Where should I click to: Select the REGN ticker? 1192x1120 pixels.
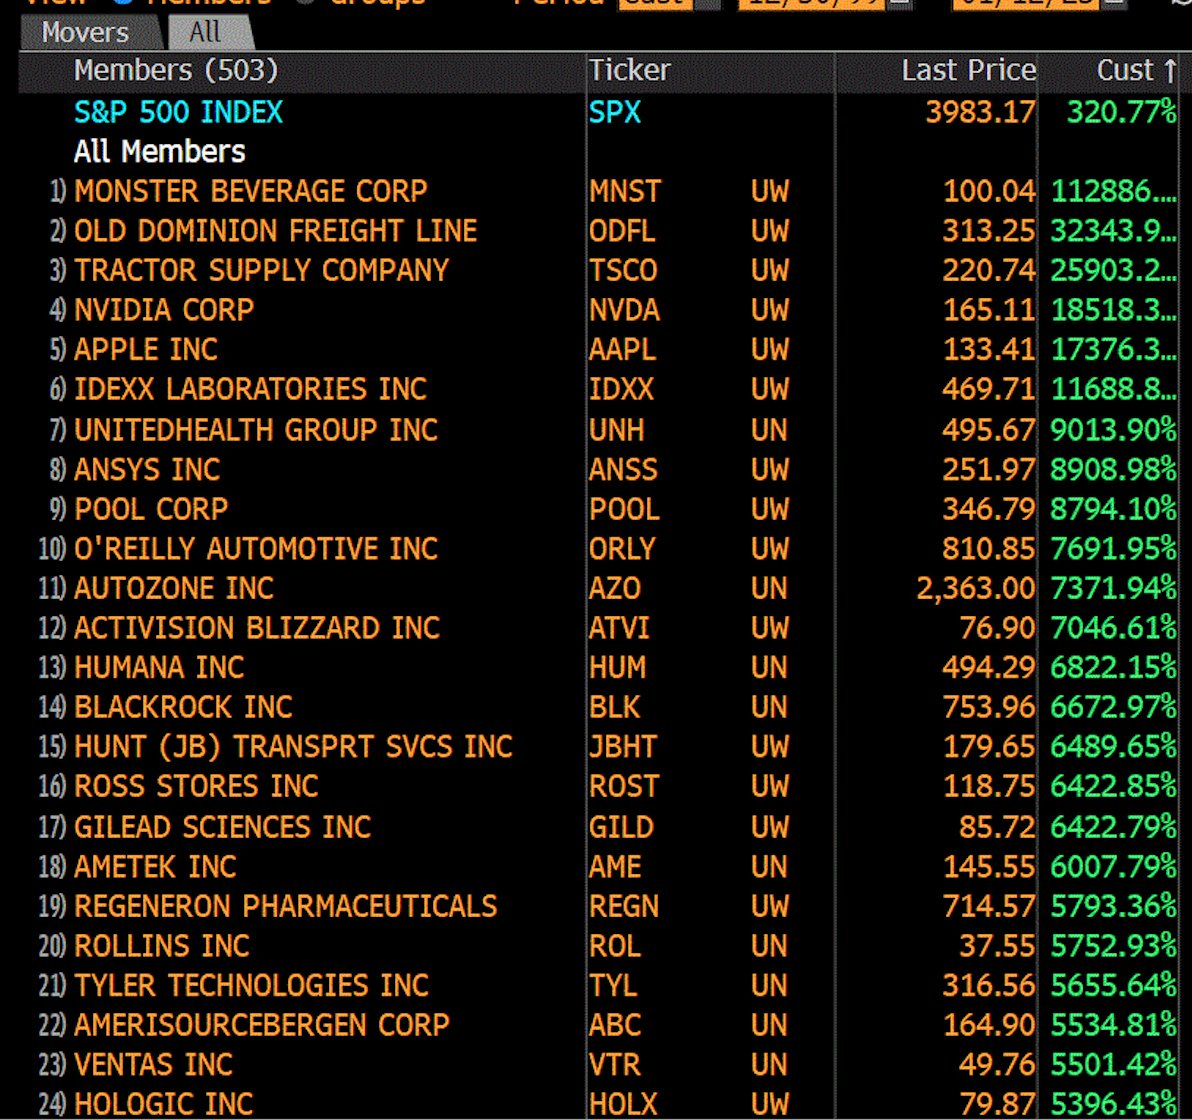point(623,906)
